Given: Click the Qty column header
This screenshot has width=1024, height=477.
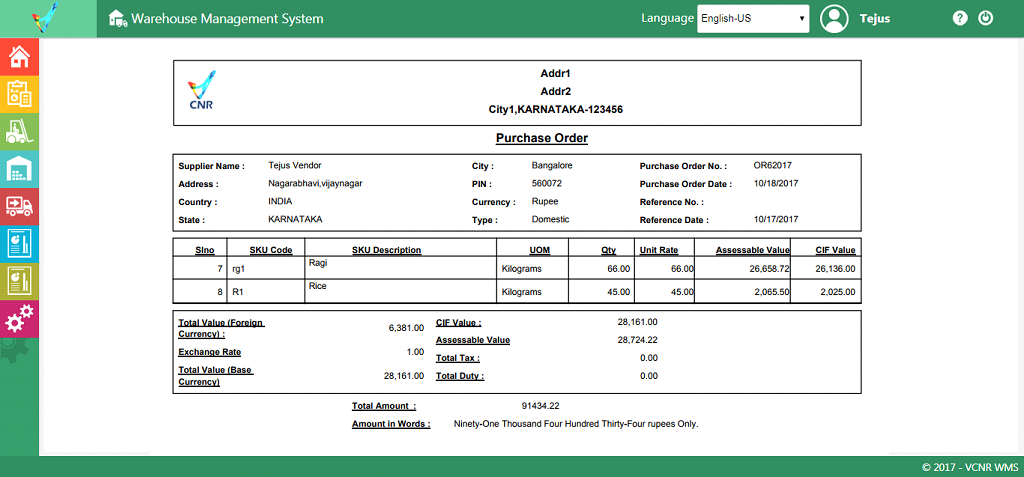Looking at the screenshot, I should tap(609, 250).
